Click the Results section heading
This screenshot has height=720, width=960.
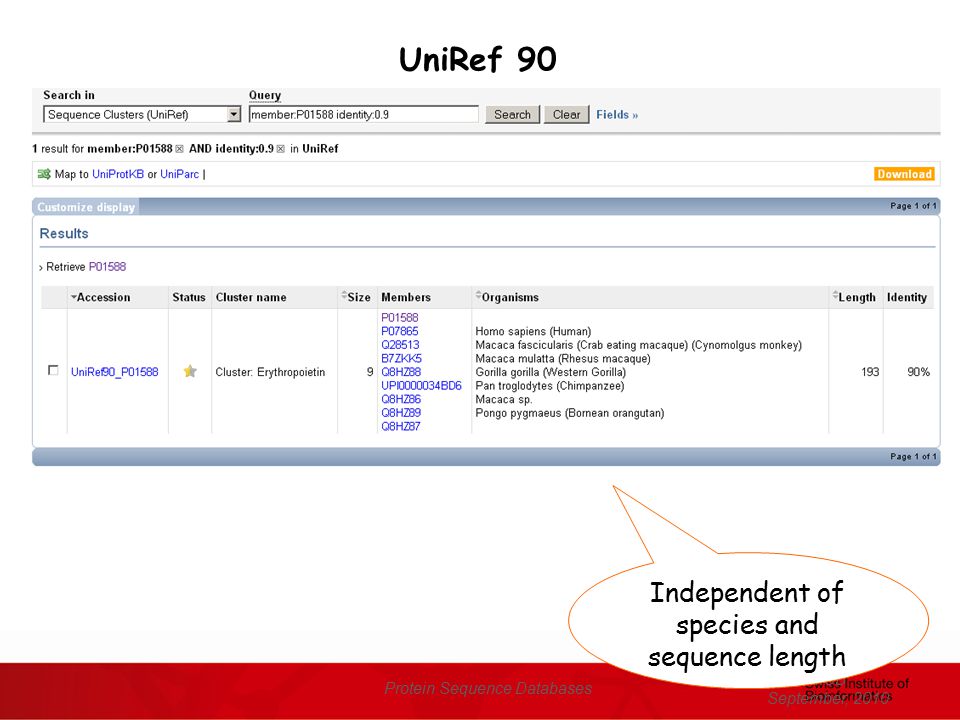click(64, 233)
